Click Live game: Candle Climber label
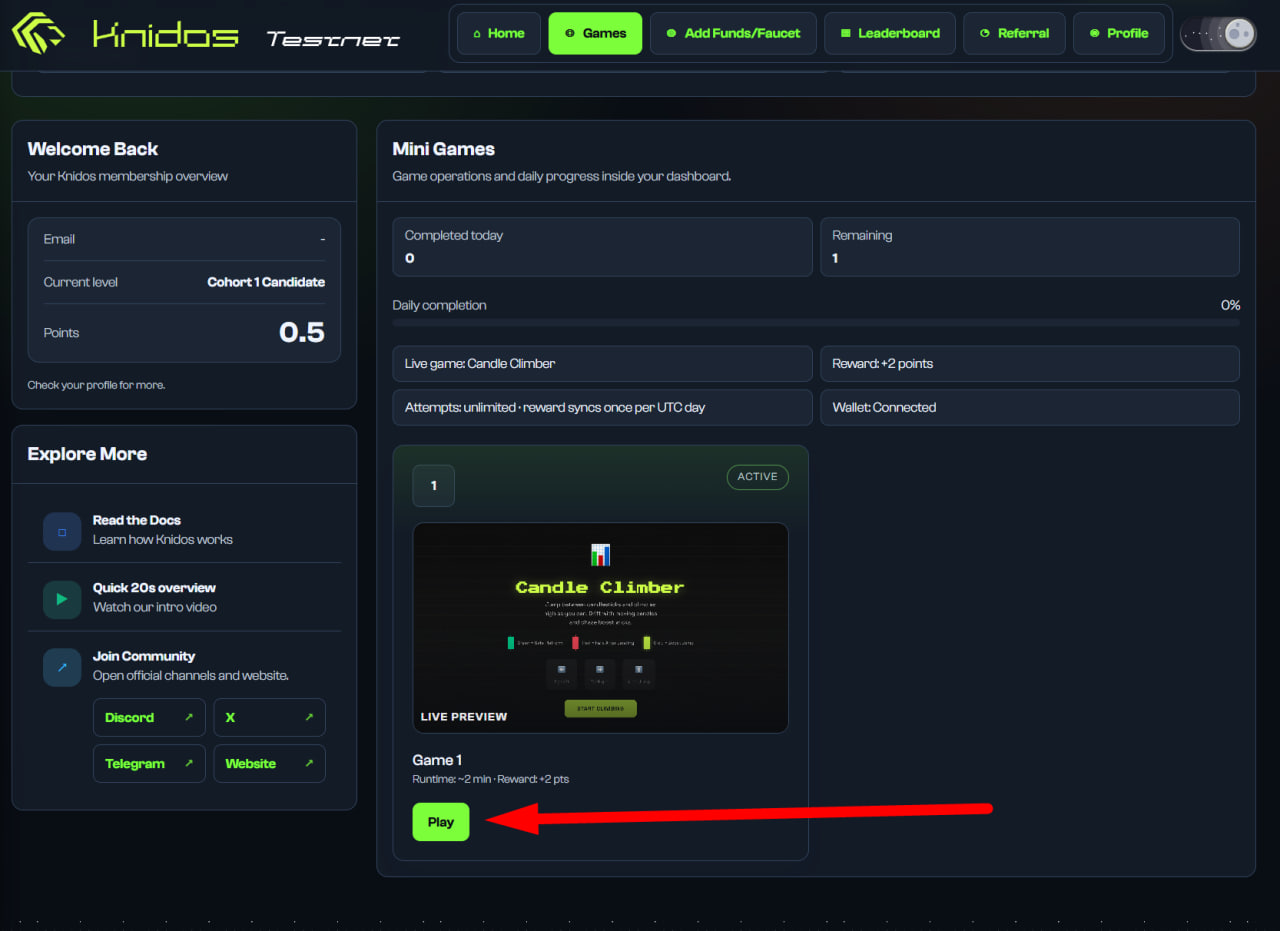The height and width of the screenshot is (931, 1280). click(602, 363)
